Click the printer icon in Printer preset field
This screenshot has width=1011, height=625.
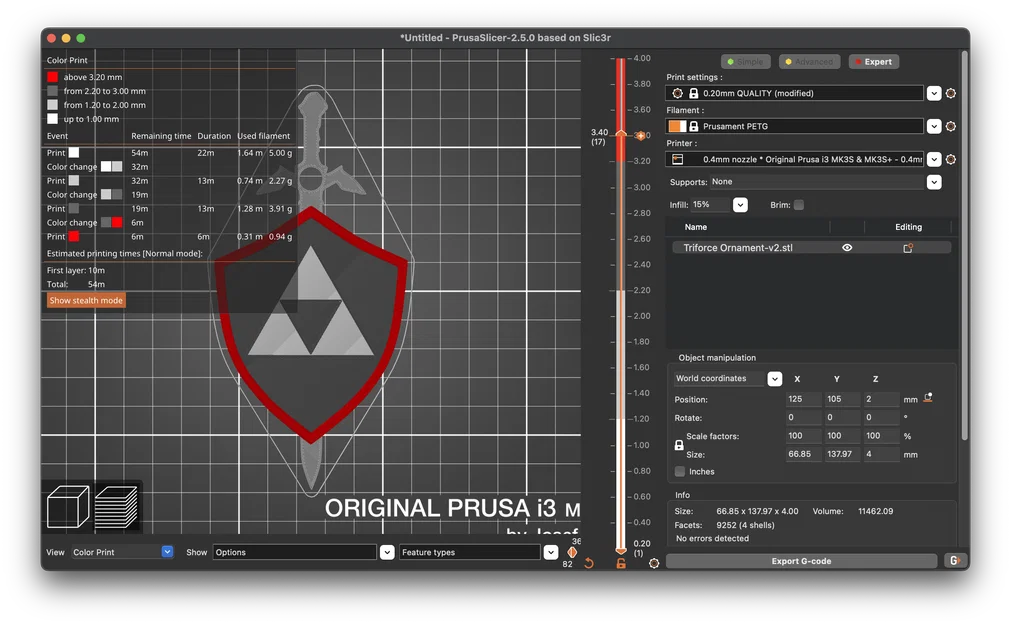pos(678,159)
